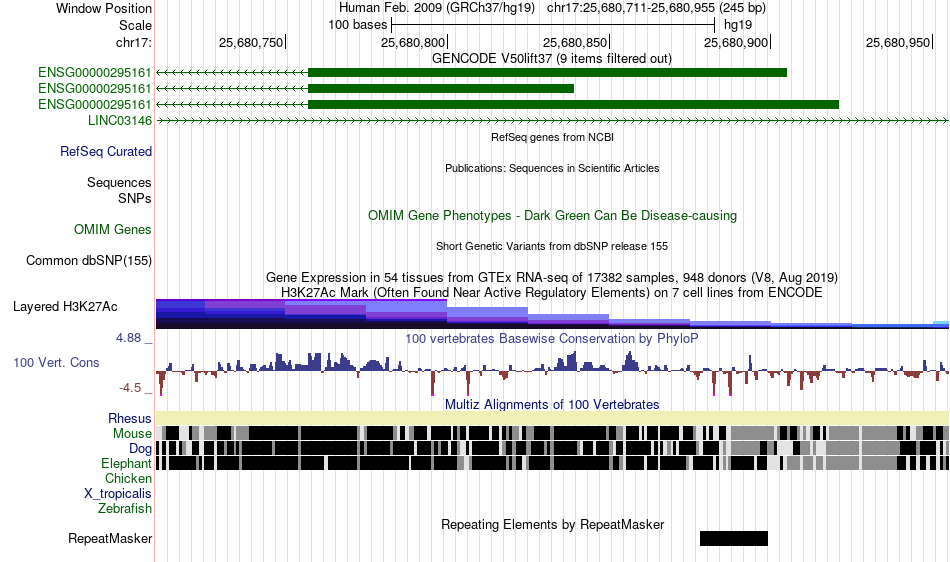950x562 pixels.
Task: Select the 25,680,750 ruler coordinate
Action: pos(251,42)
